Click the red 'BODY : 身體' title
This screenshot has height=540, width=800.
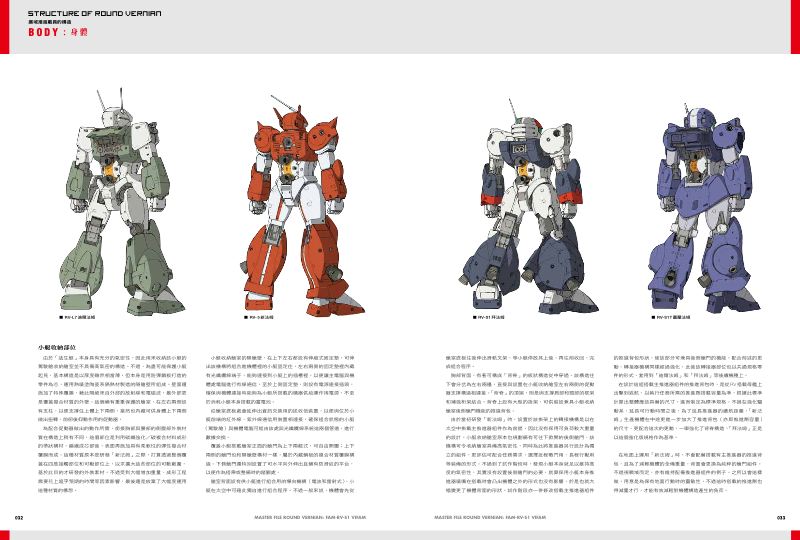58,32
